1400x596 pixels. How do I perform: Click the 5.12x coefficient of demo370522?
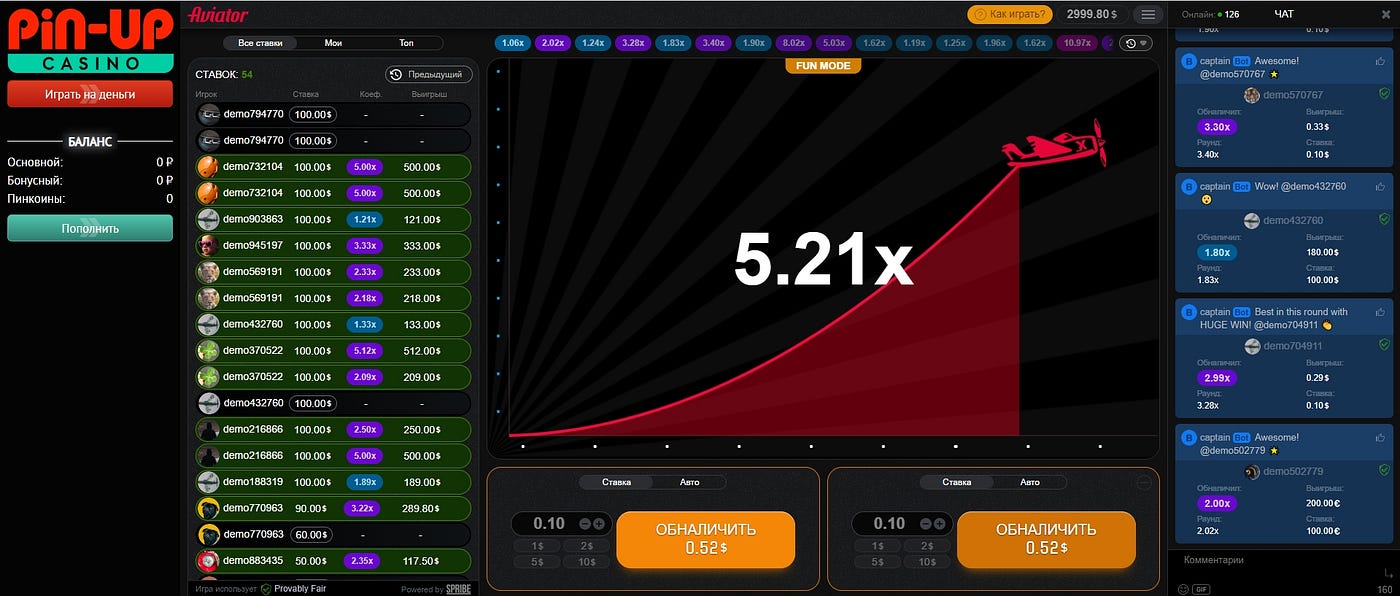pos(365,351)
